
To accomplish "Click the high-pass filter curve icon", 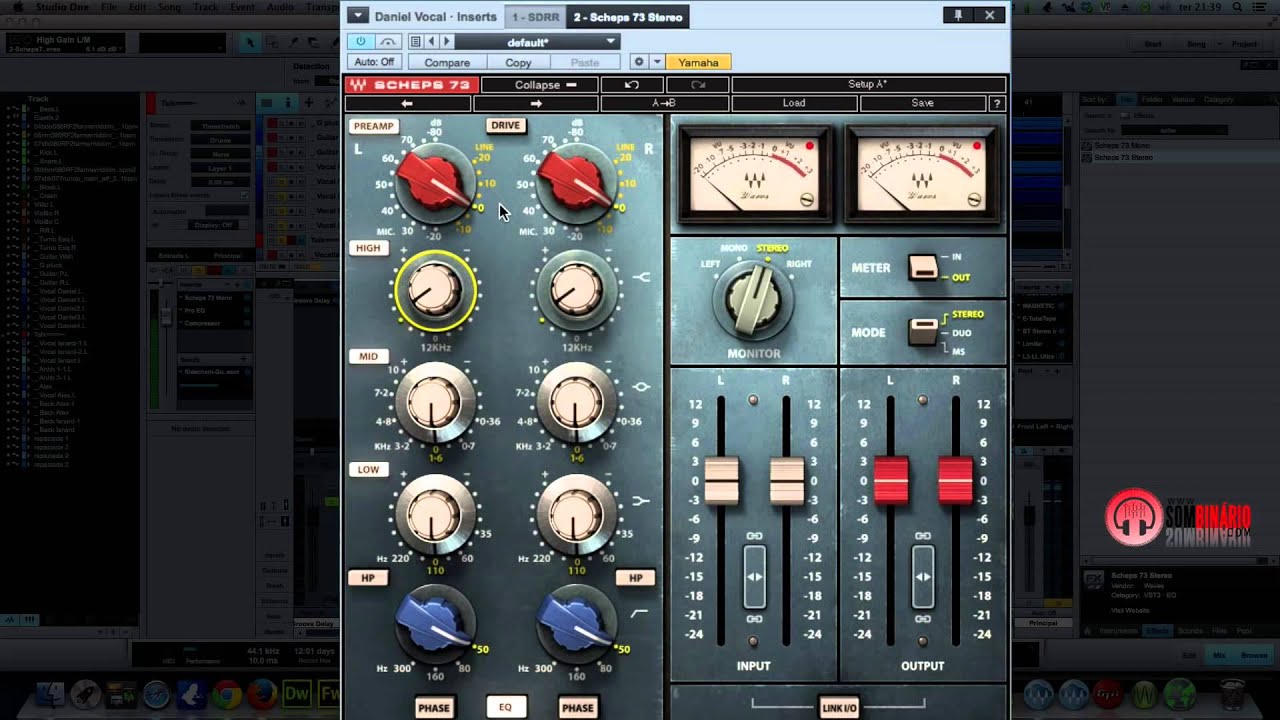I will (x=639, y=613).
